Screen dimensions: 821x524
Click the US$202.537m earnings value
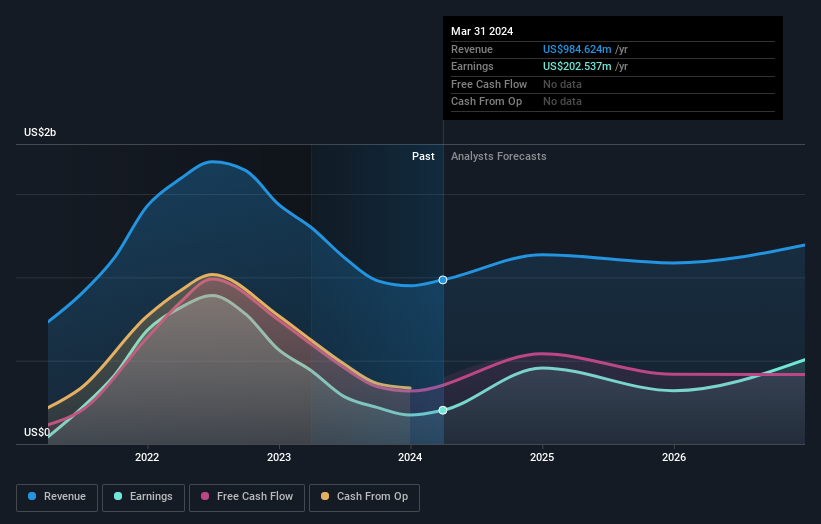[577, 66]
